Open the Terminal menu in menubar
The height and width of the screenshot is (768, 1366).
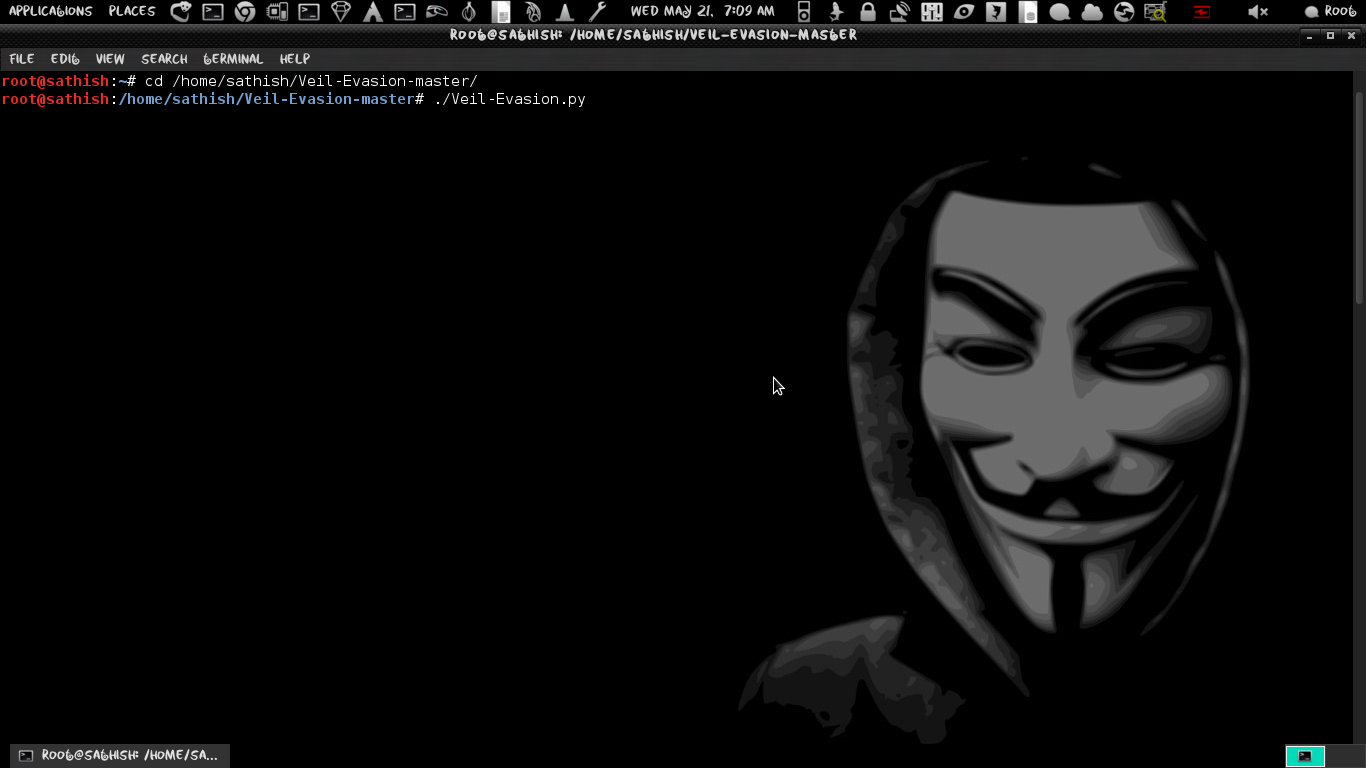pos(233,59)
